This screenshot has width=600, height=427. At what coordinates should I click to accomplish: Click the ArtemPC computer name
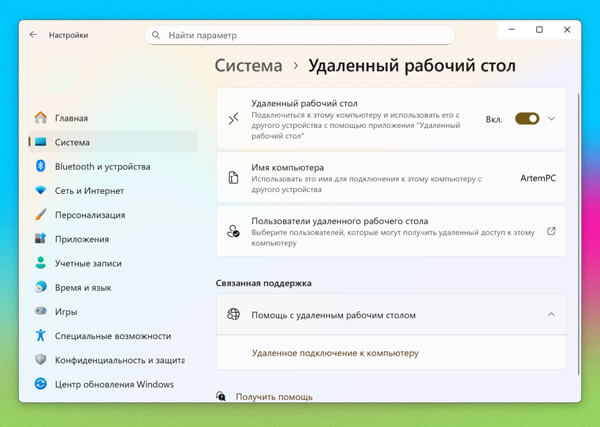[x=538, y=178]
